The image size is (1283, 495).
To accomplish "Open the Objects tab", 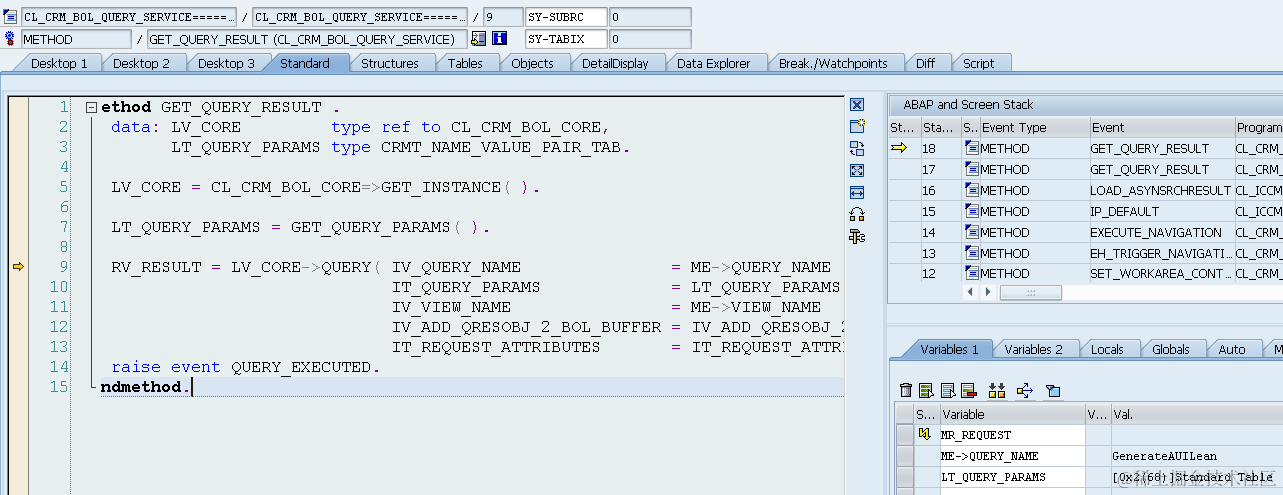I will click(x=532, y=63).
